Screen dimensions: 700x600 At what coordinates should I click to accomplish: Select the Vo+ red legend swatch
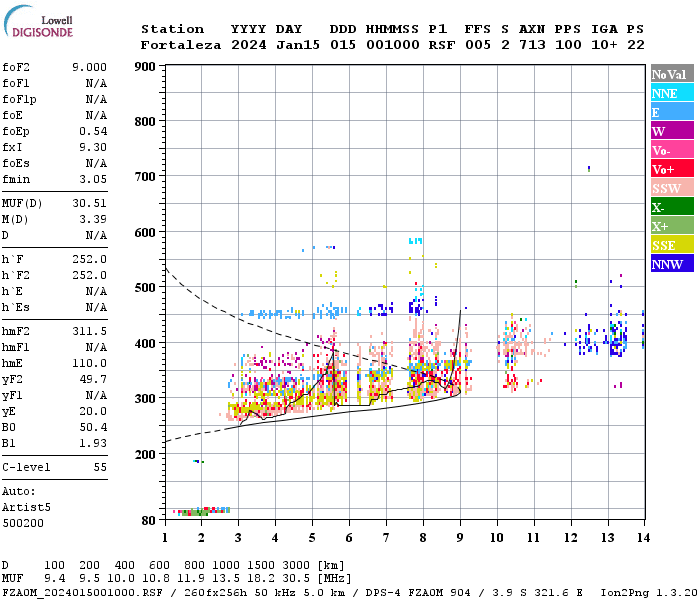pyautogui.click(x=672, y=169)
